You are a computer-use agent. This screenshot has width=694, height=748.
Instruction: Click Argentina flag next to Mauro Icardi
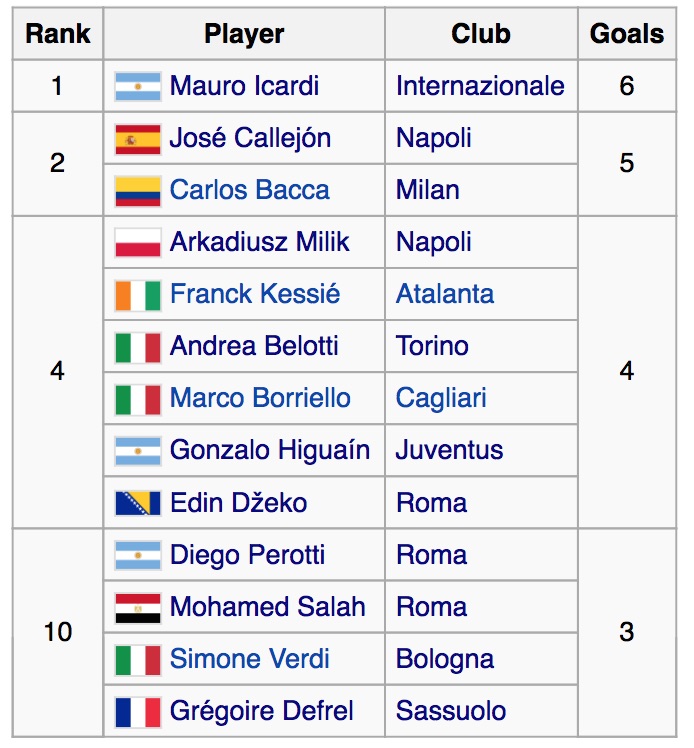click(x=138, y=86)
